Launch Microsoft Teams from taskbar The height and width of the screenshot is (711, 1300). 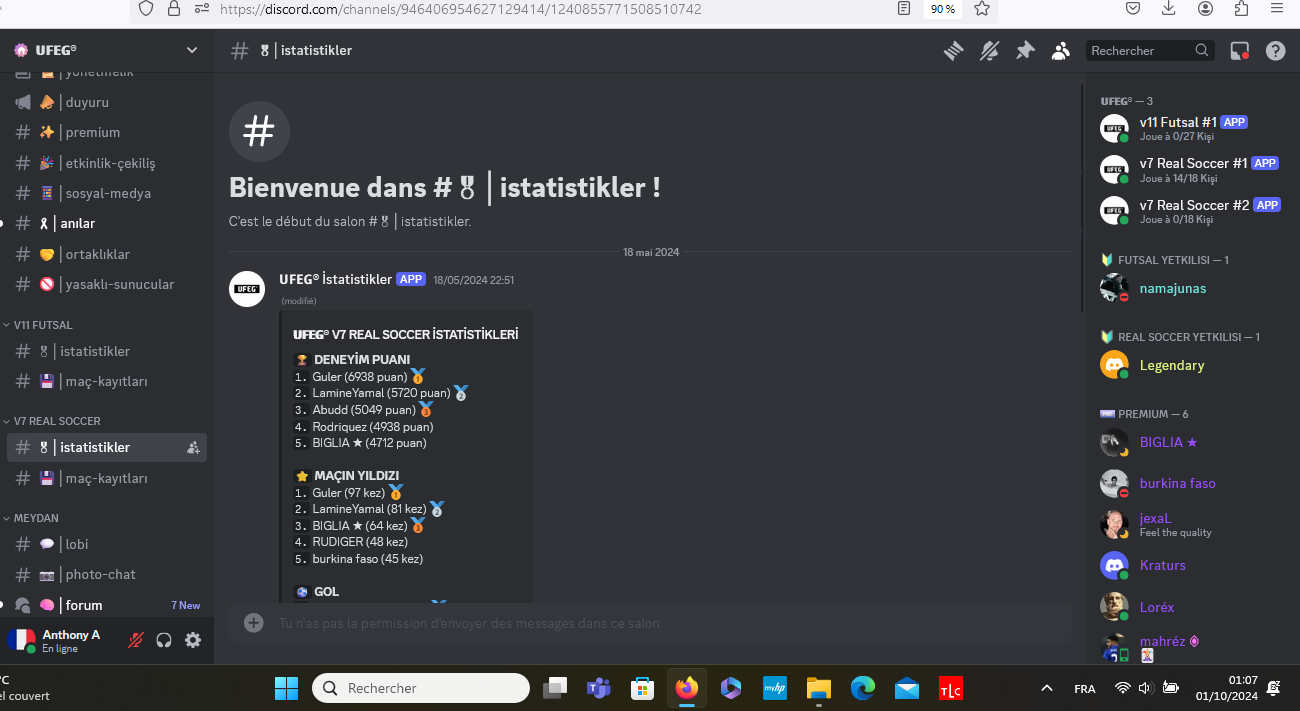599,688
